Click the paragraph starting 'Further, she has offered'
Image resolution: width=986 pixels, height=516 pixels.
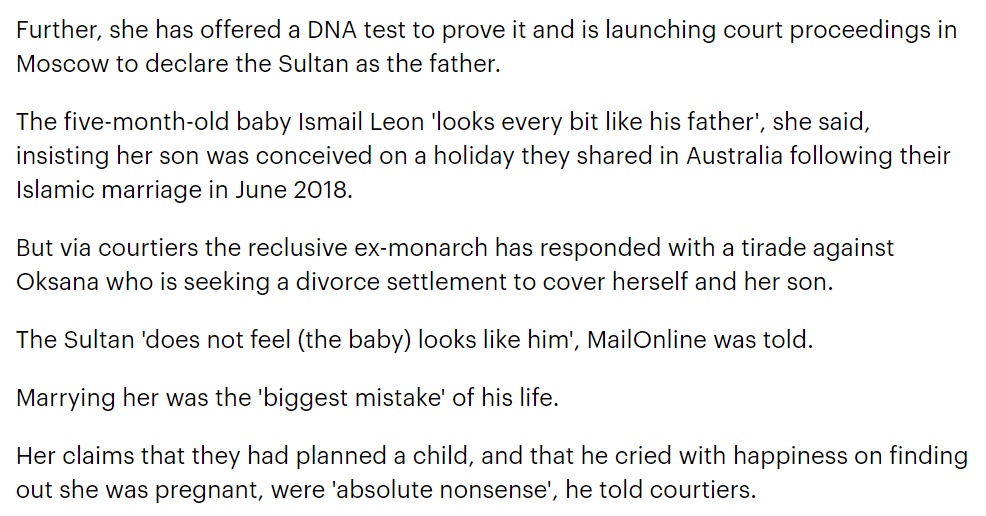pos(486,47)
